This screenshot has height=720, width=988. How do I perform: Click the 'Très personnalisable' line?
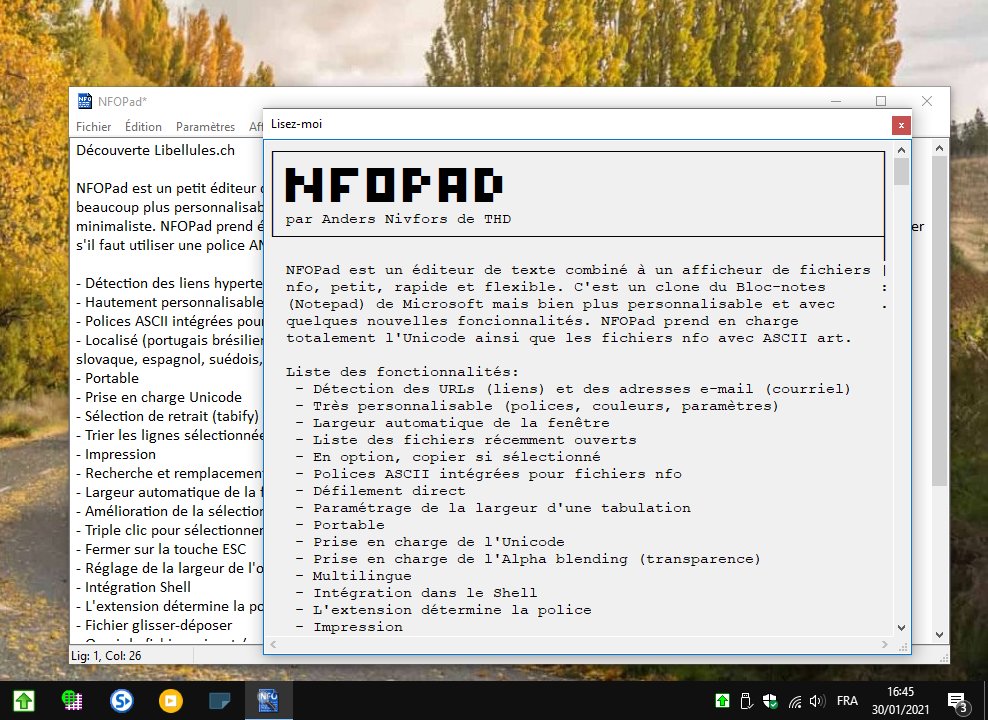click(546, 406)
